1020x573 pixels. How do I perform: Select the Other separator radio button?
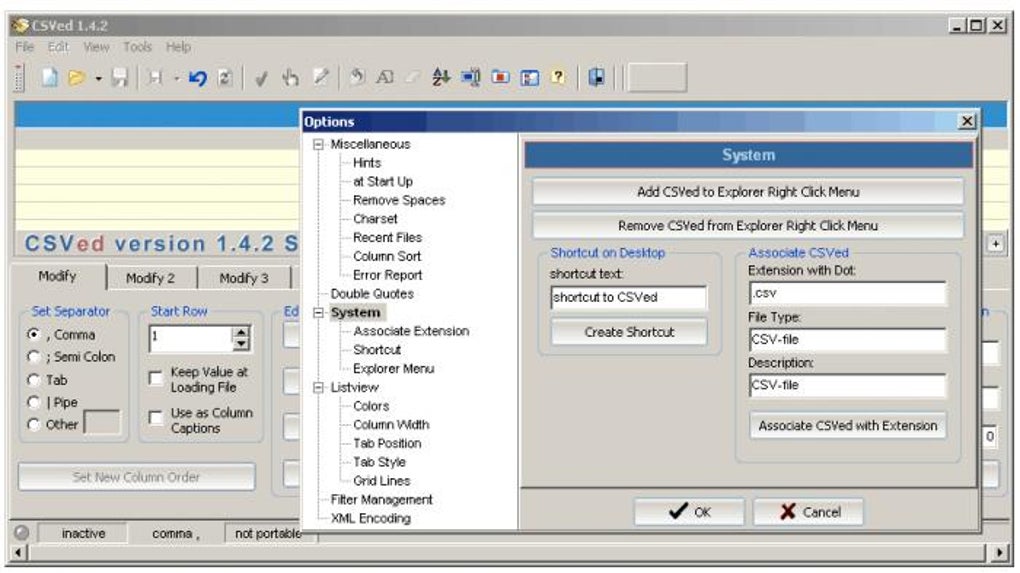coord(34,425)
